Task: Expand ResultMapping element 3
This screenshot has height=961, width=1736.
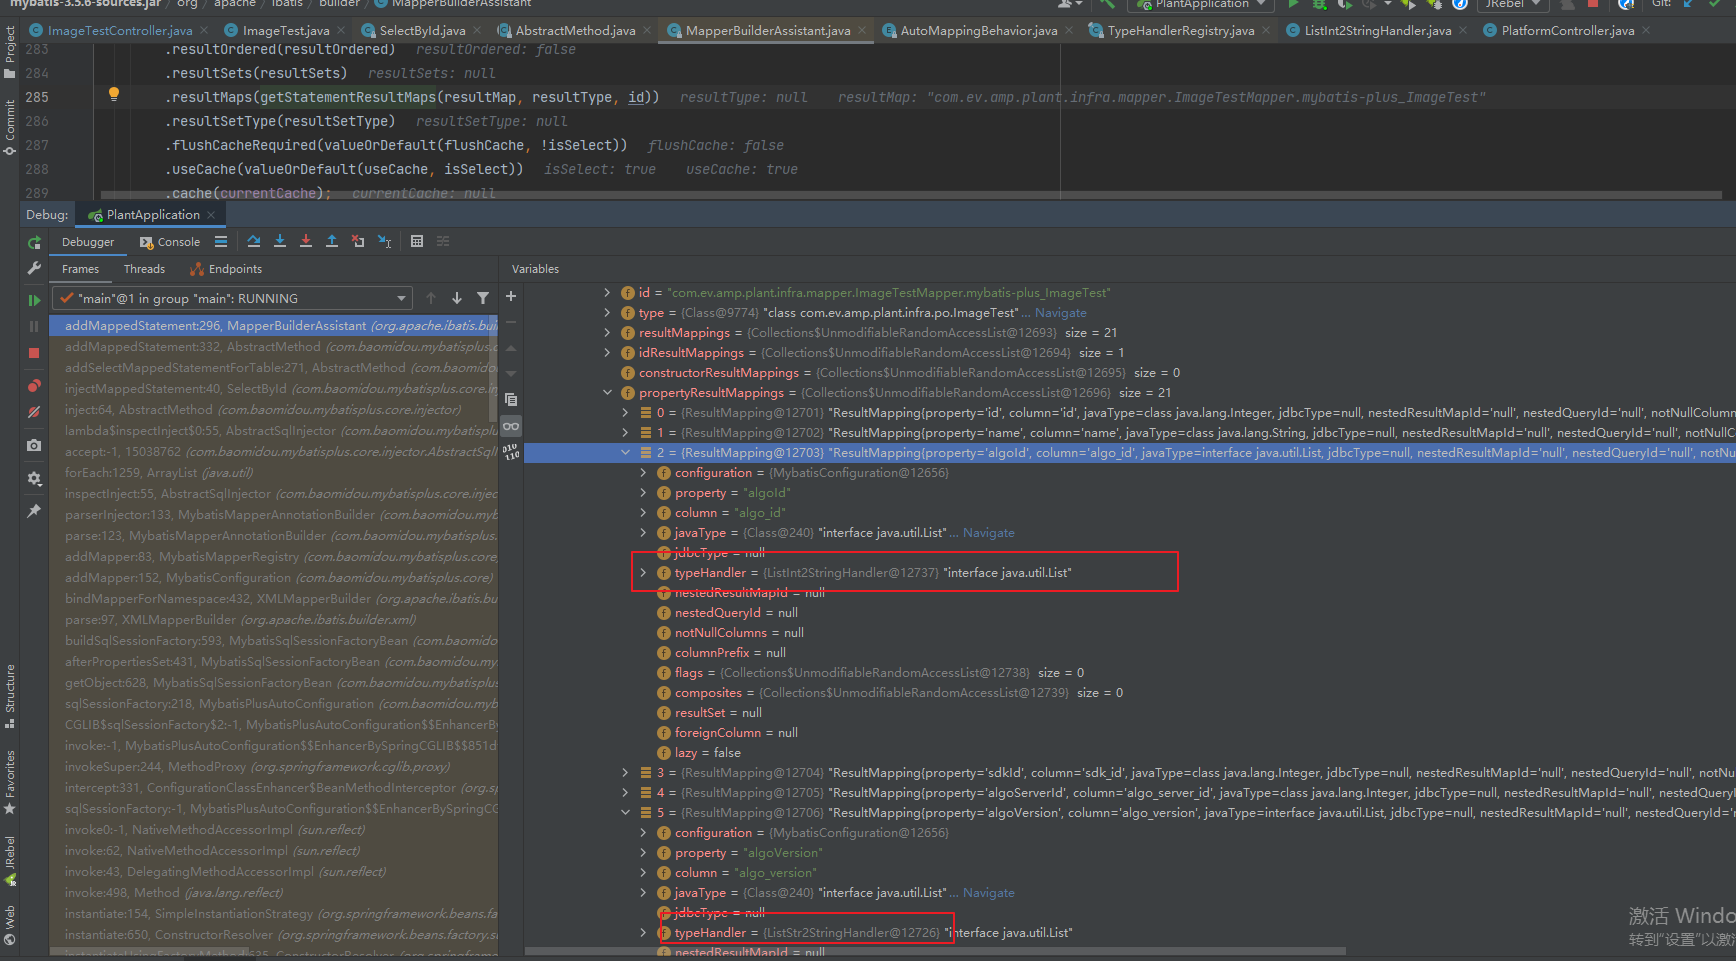Action: [625, 773]
